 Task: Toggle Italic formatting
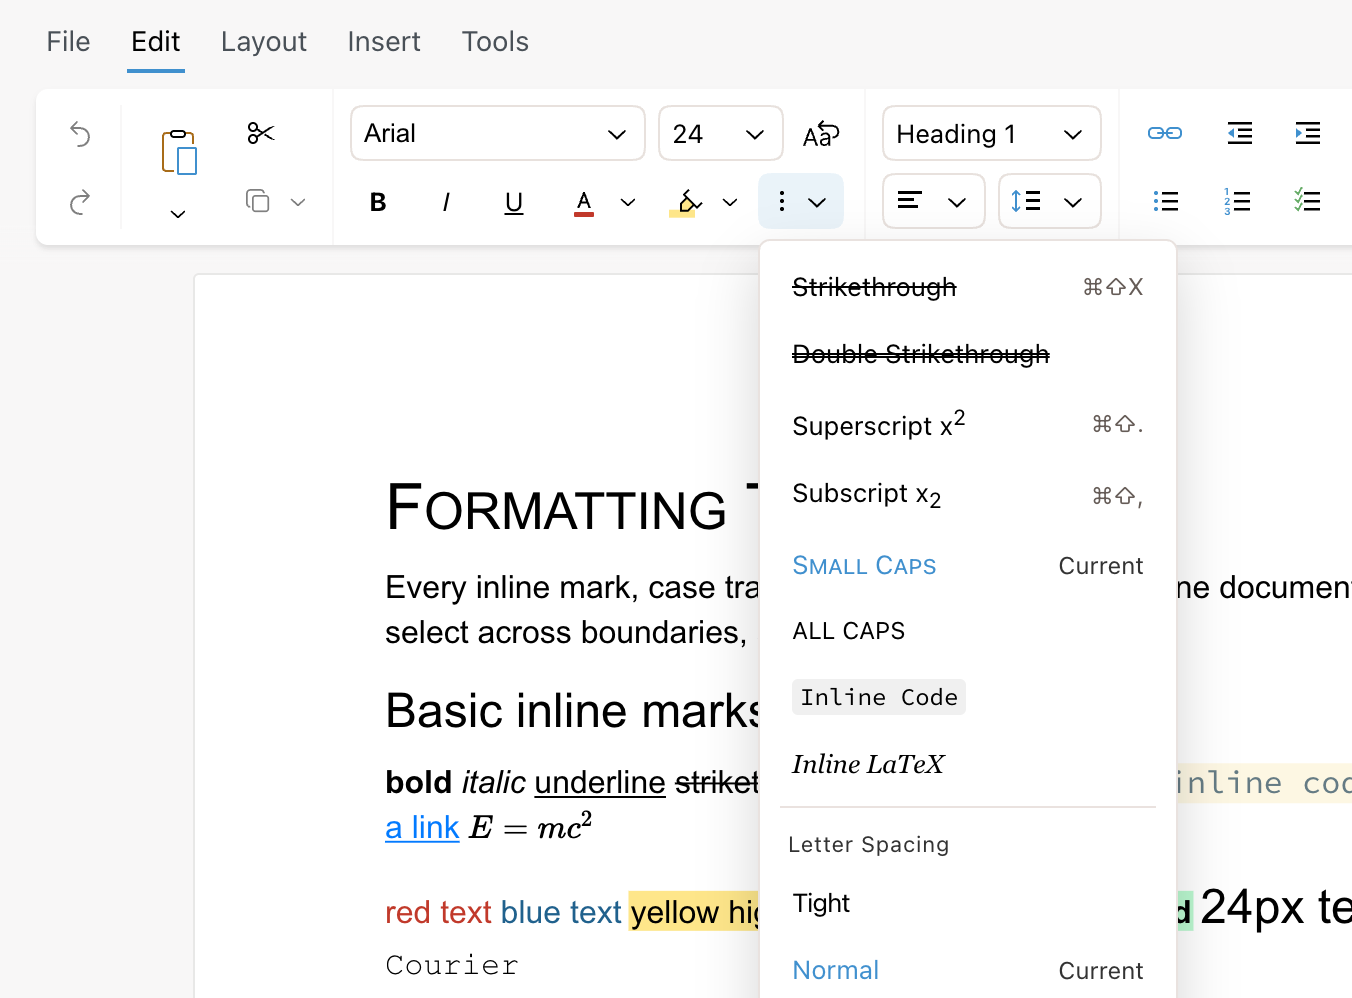point(446,202)
